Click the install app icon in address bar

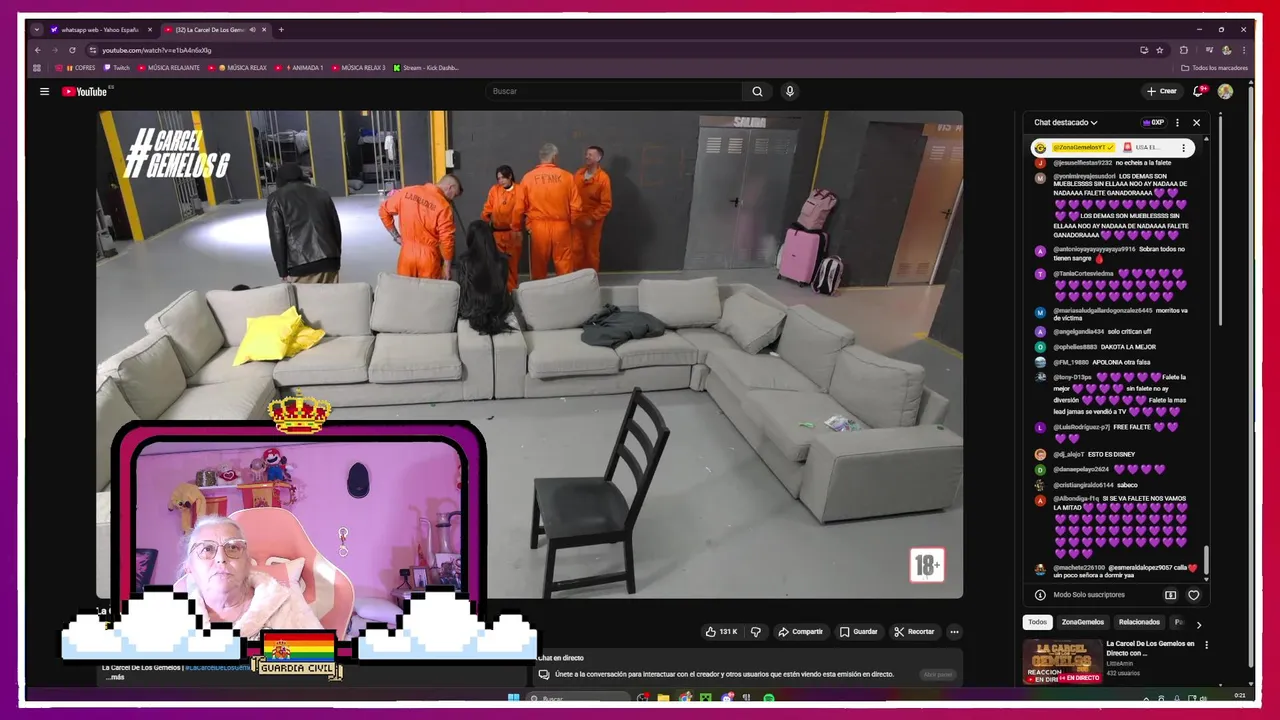[x=1144, y=50]
